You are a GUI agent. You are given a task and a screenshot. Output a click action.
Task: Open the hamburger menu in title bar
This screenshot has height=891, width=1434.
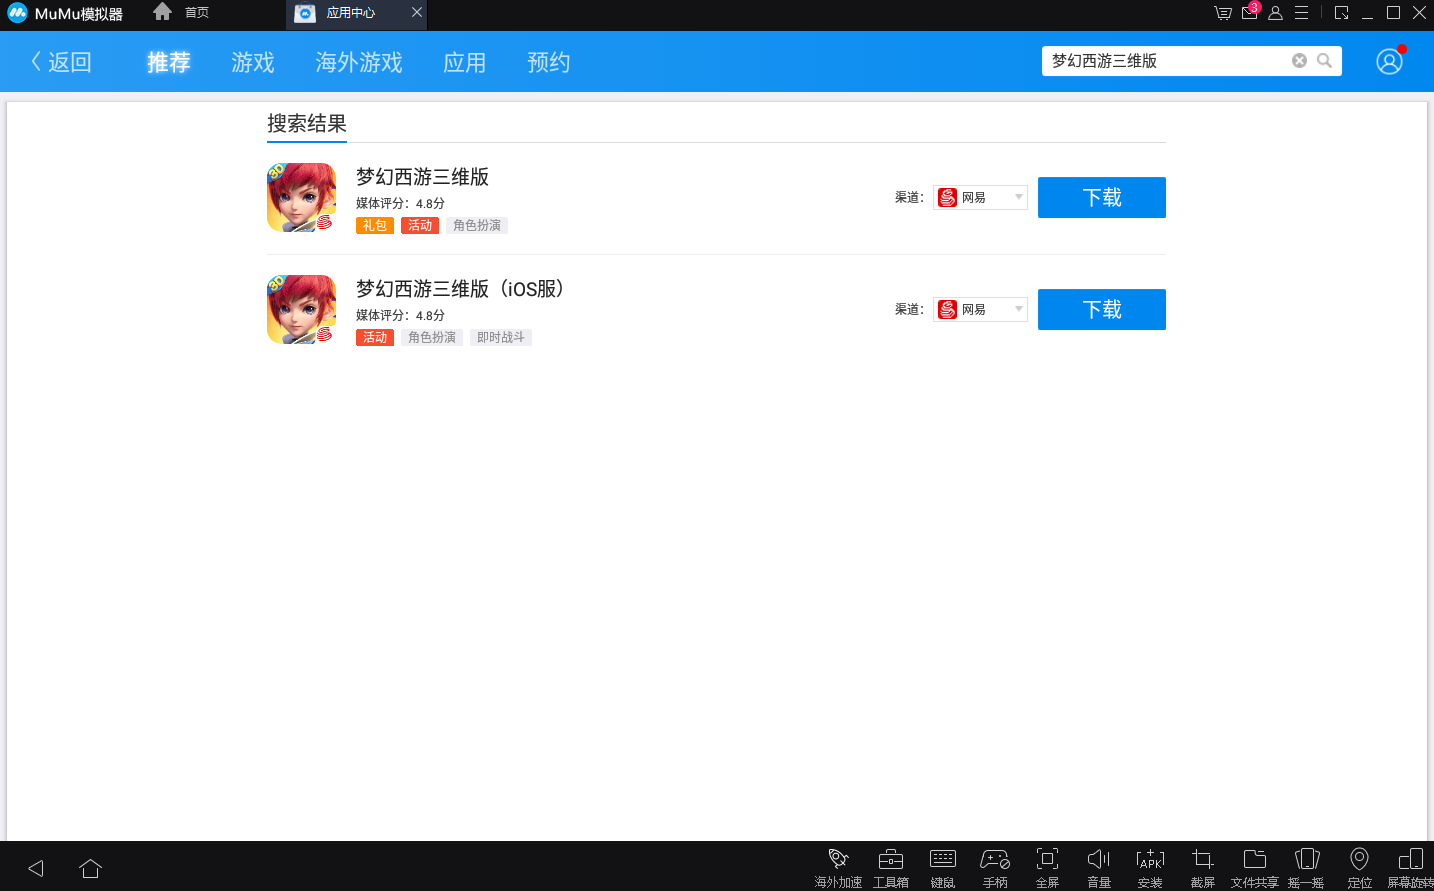click(x=1301, y=13)
